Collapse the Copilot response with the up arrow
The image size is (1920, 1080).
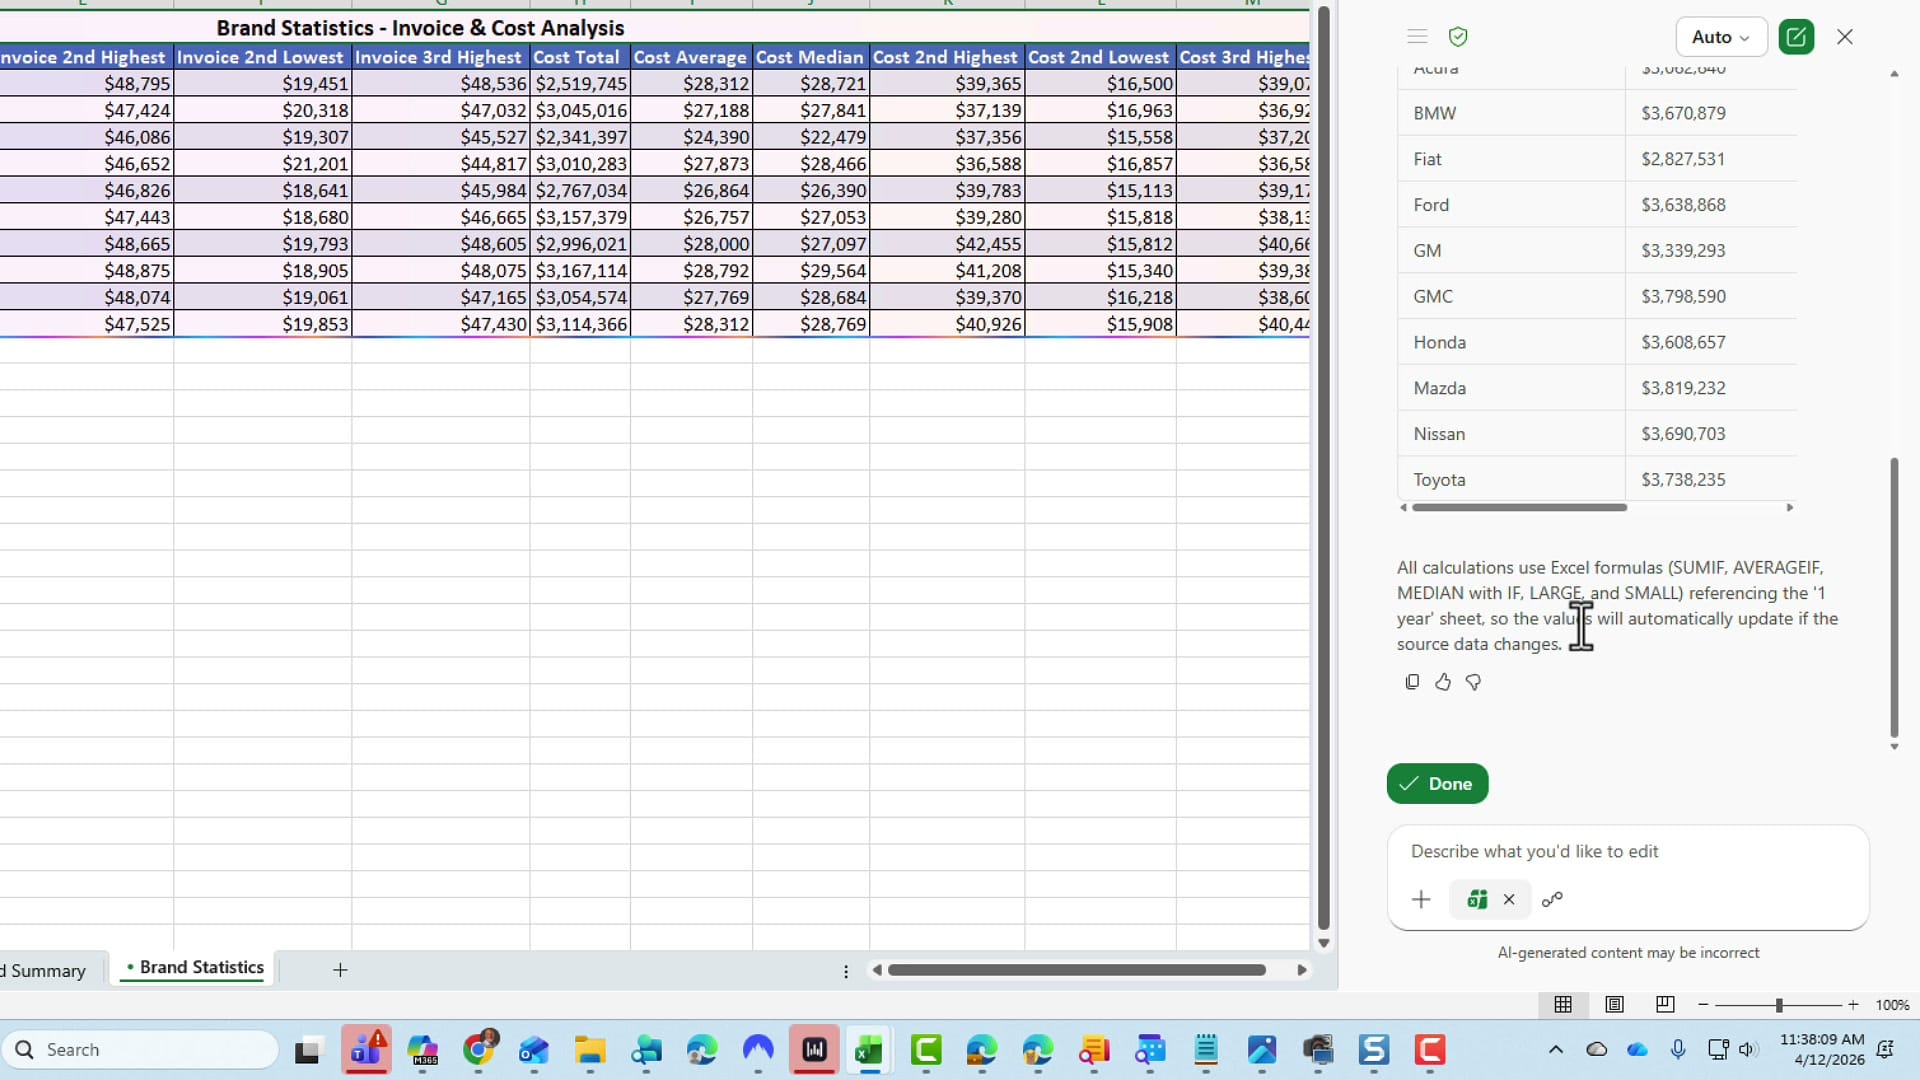tap(1894, 74)
